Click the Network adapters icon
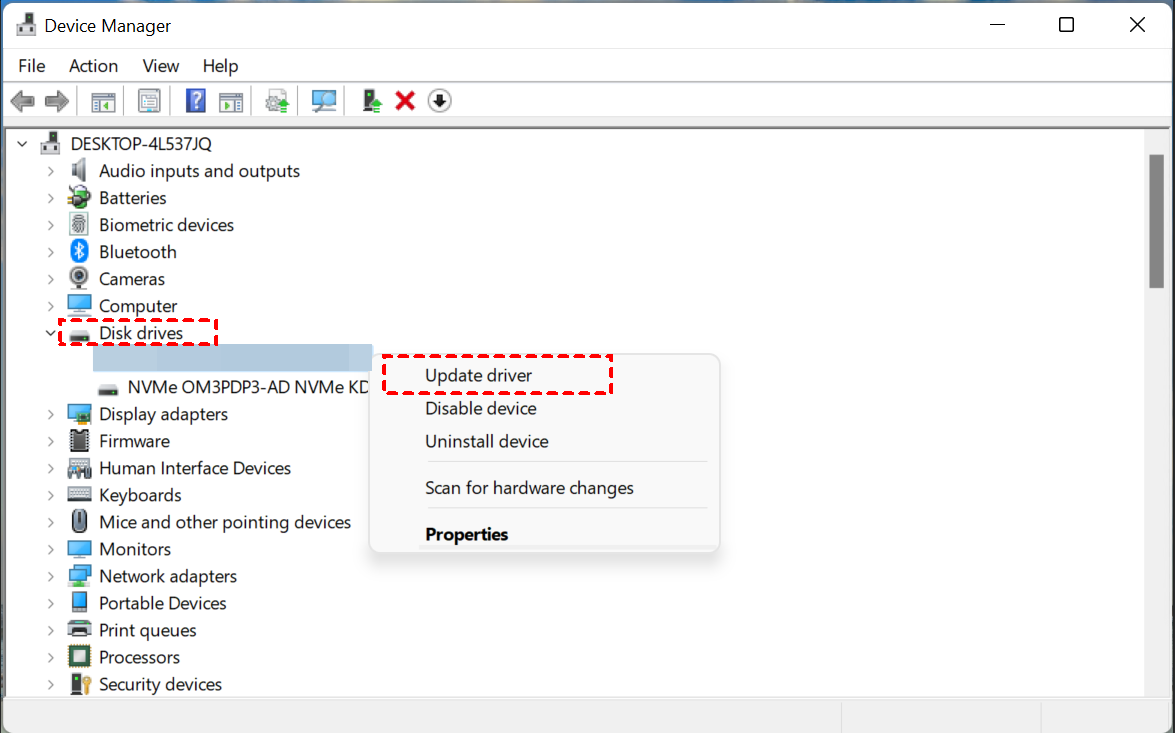This screenshot has height=733, width=1175. (79, 576)
